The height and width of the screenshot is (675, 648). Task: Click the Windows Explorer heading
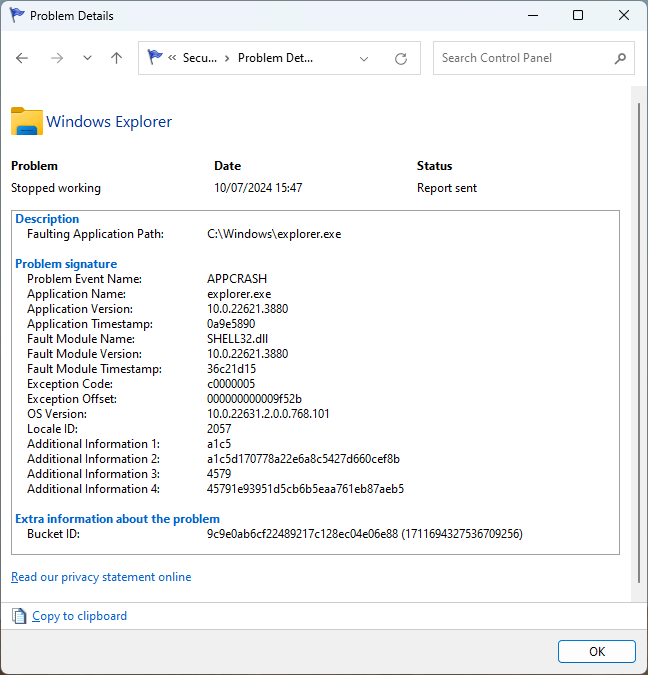pyautogui.click(x=109, y=122)
